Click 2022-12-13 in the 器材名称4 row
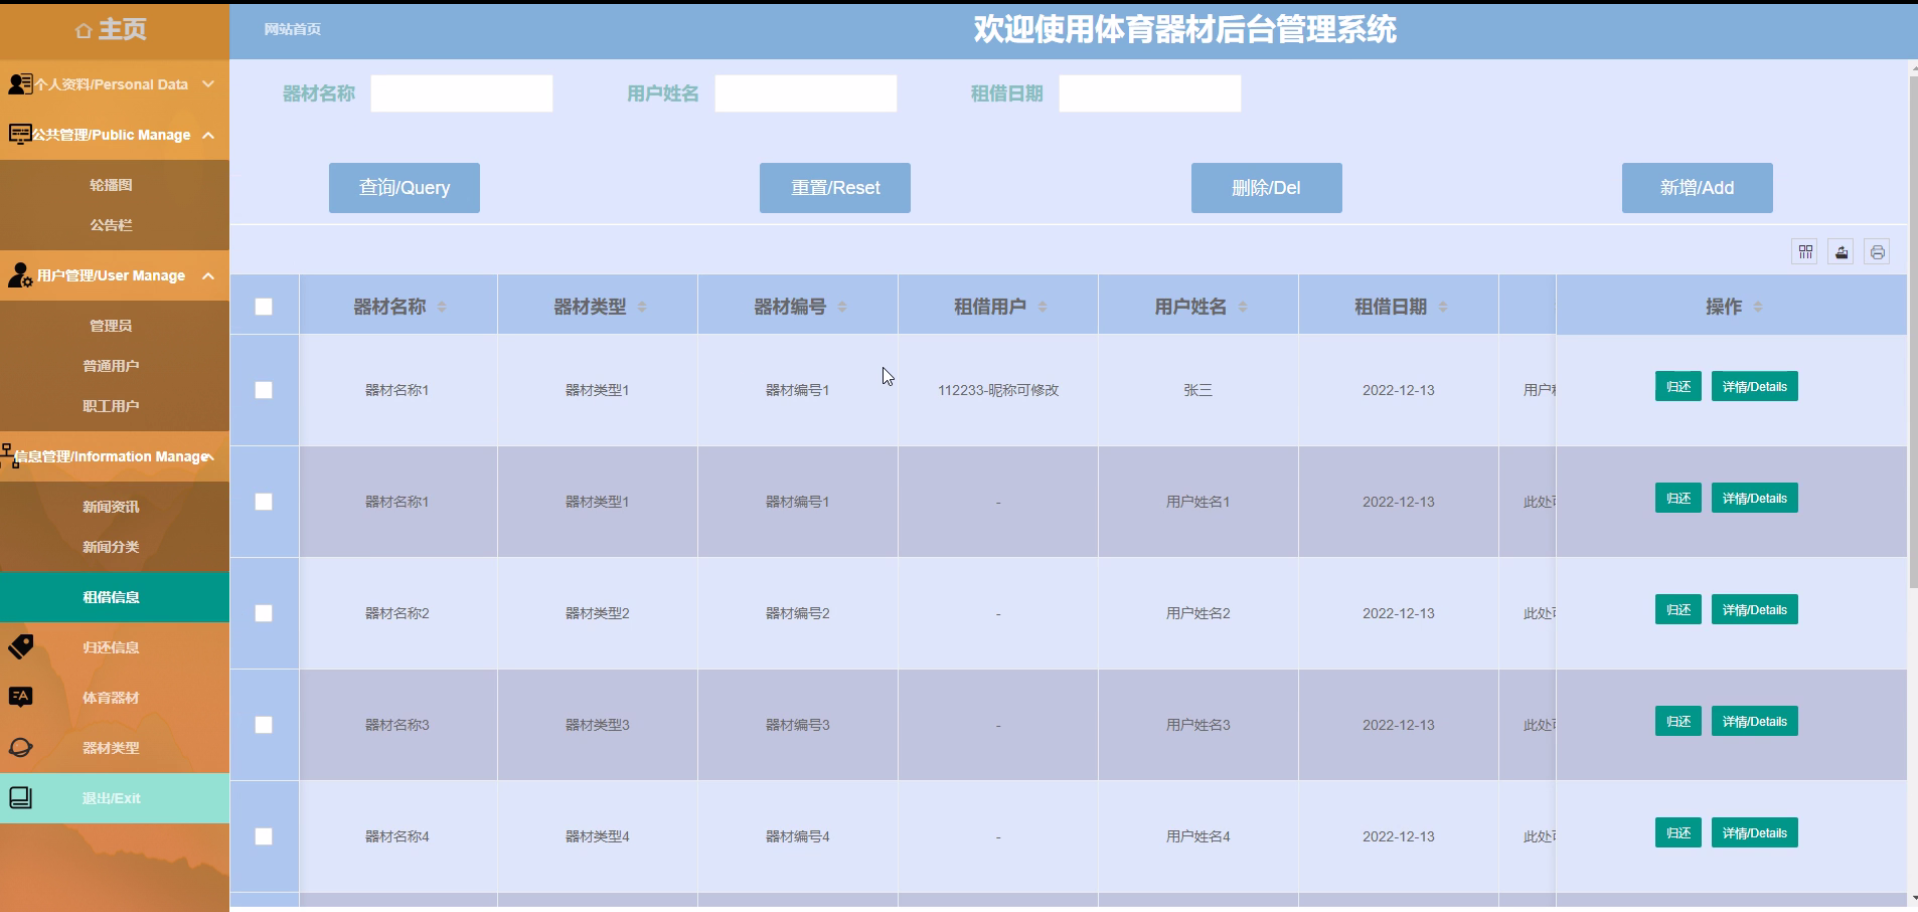Screen dimensions: 1918x912 pos(1398,836)
